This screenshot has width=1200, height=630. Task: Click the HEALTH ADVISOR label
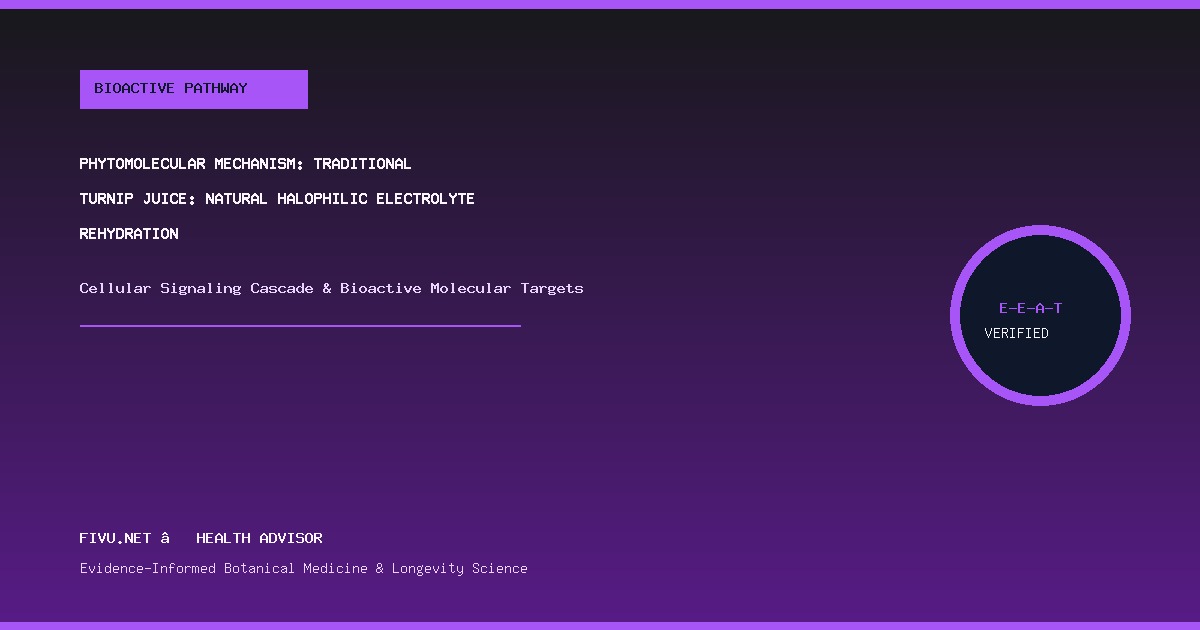259,538
